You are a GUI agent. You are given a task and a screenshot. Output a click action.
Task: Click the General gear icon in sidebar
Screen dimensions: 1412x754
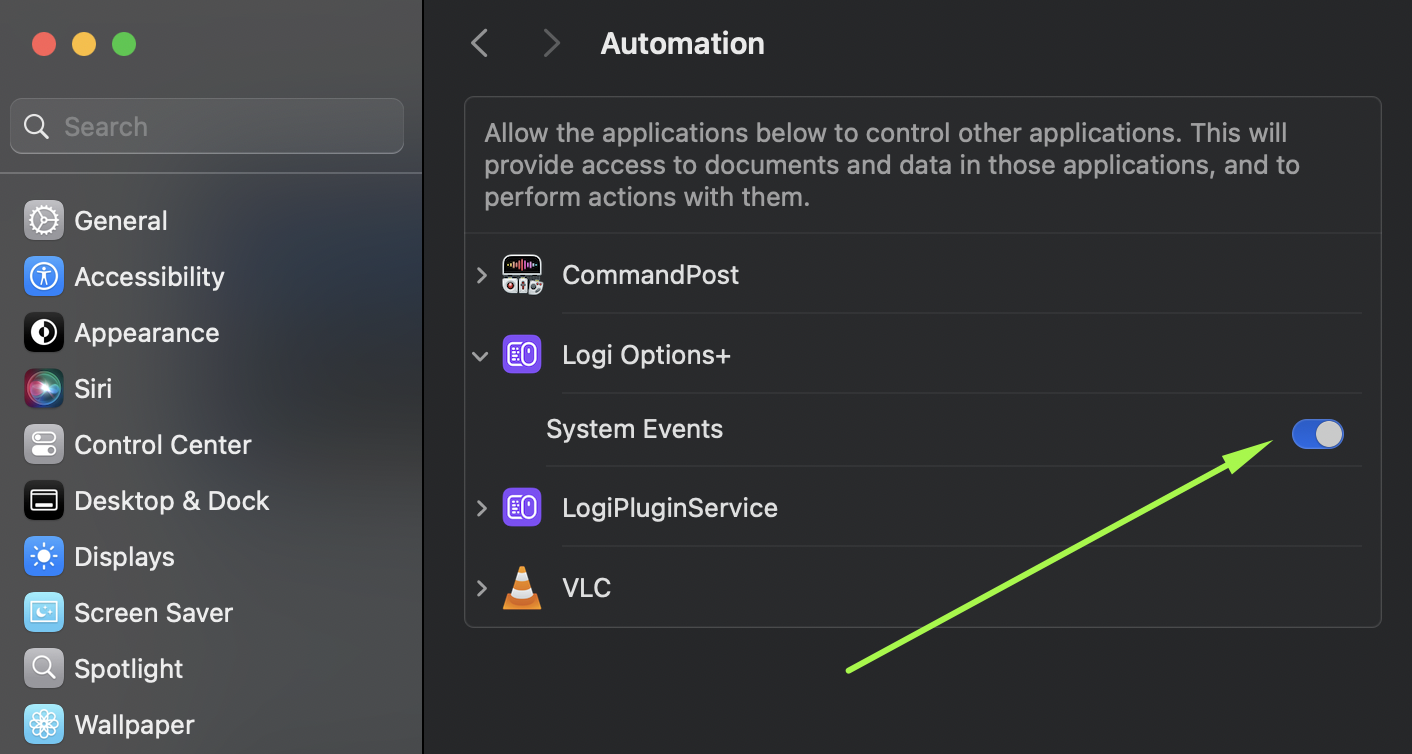pos(43,221)
